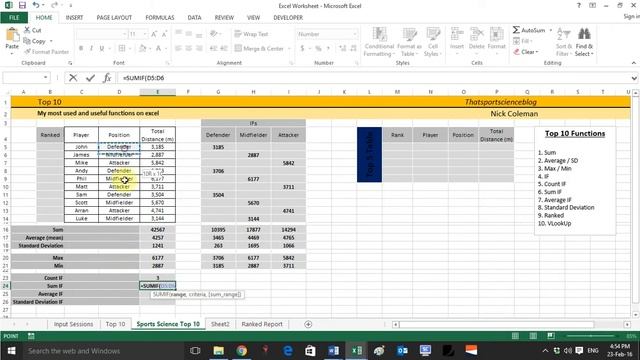Open the Name Box dropdown
640x360 pixels.
coord(45,78)
